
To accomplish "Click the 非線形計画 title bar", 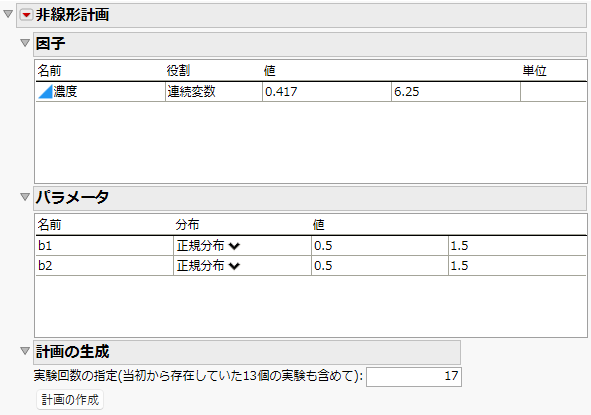I will click(301, 15).
